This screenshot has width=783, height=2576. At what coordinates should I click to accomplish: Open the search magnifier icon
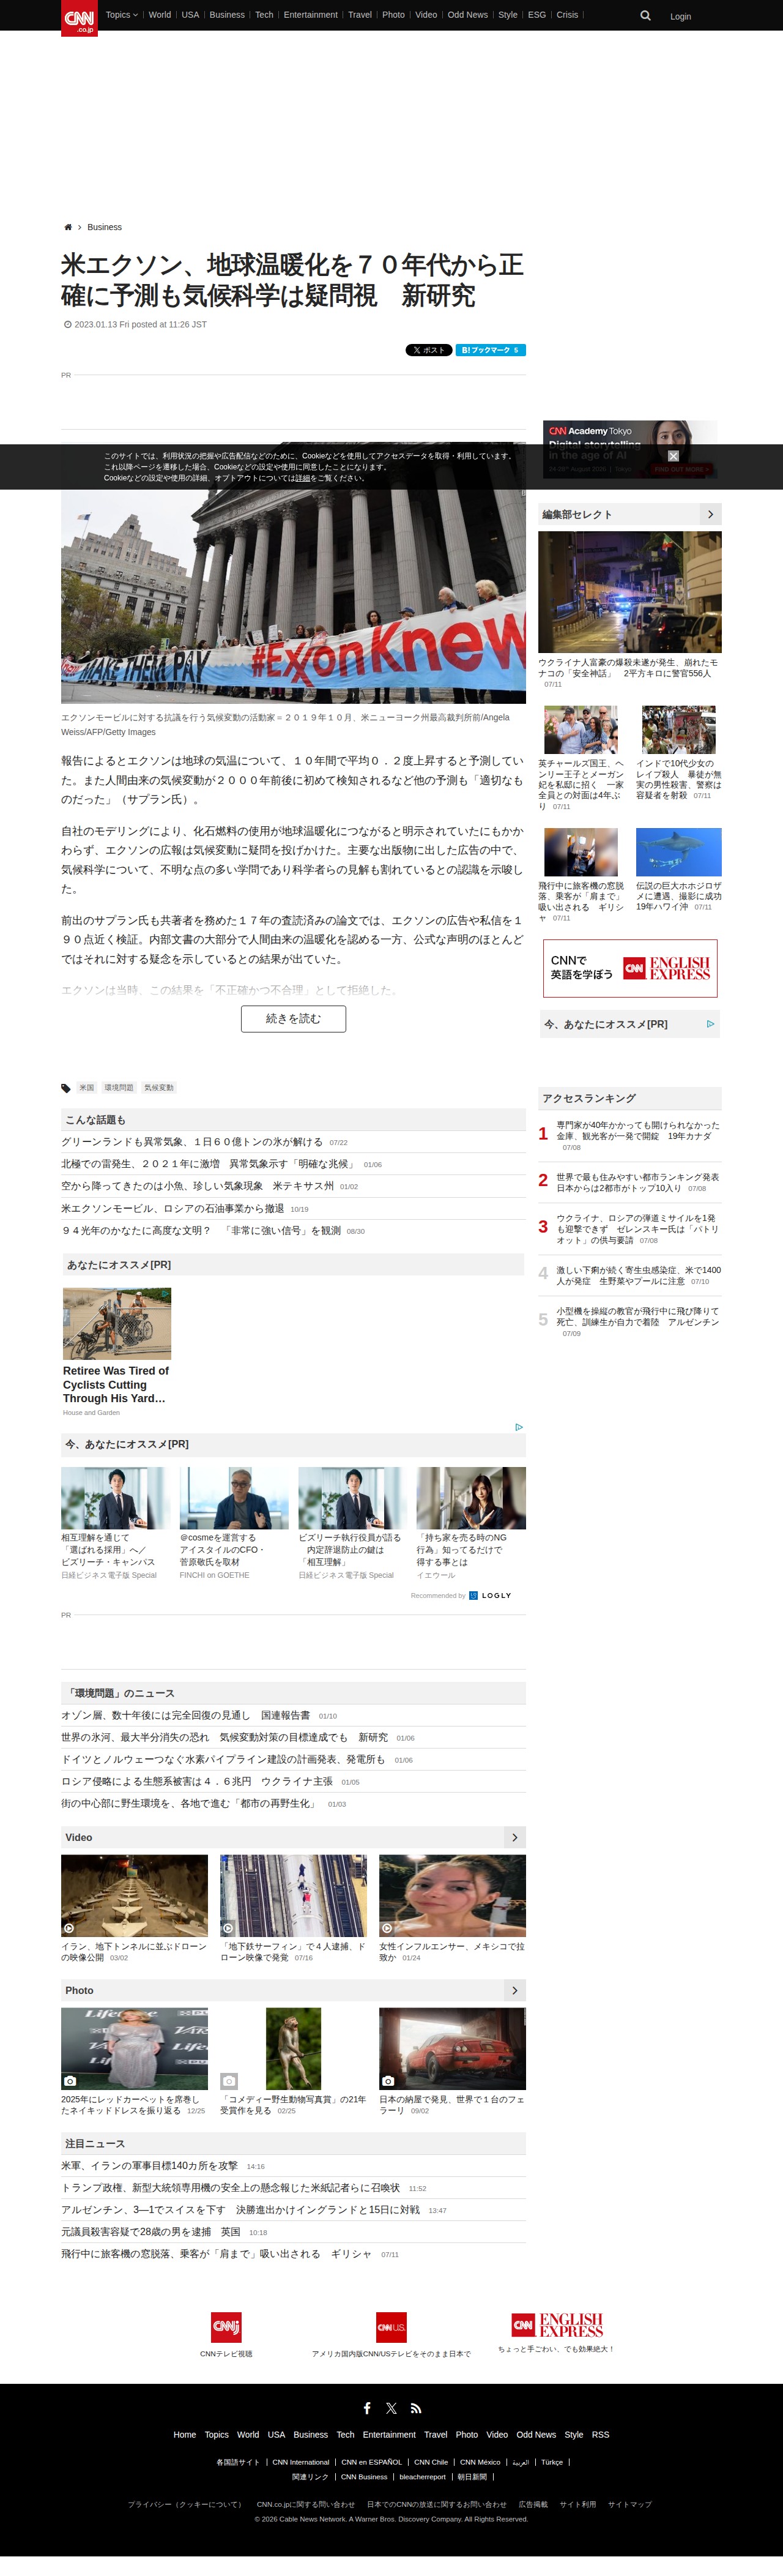pyautogui.click(x=645, y=16)
